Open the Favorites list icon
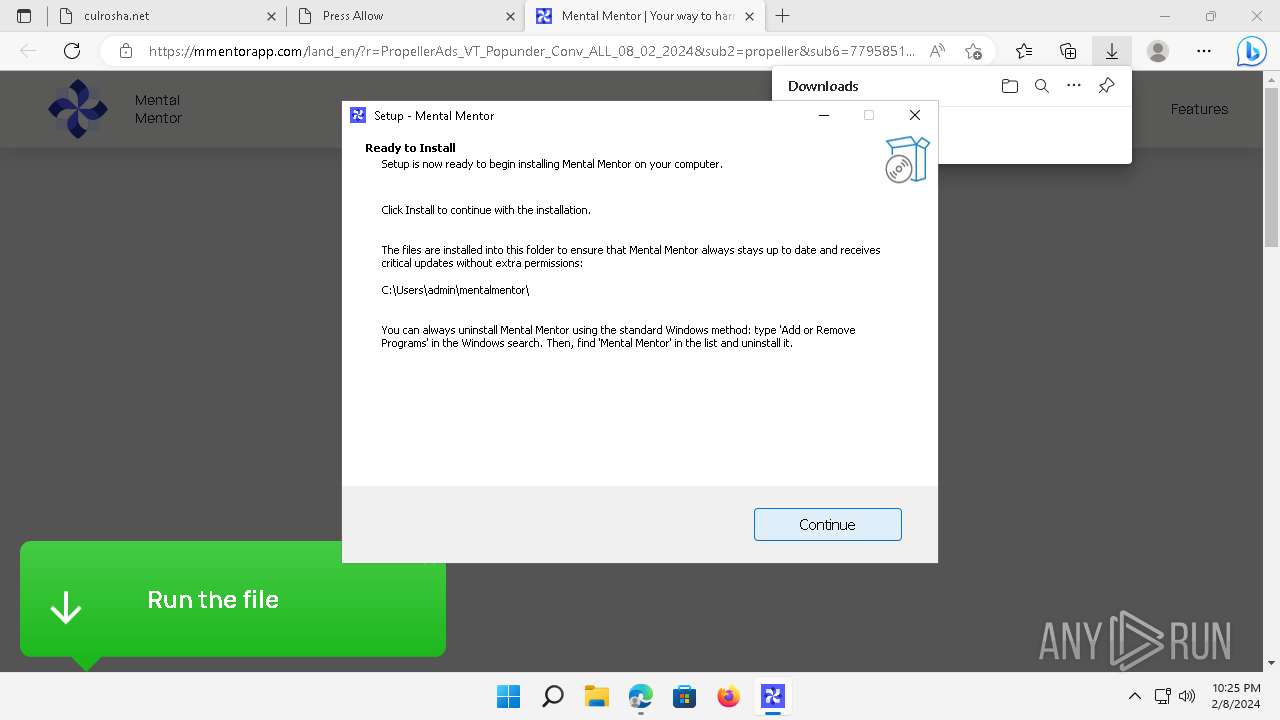The width and height of the screenshot is (1280, 720). [x=1024, y=51]
